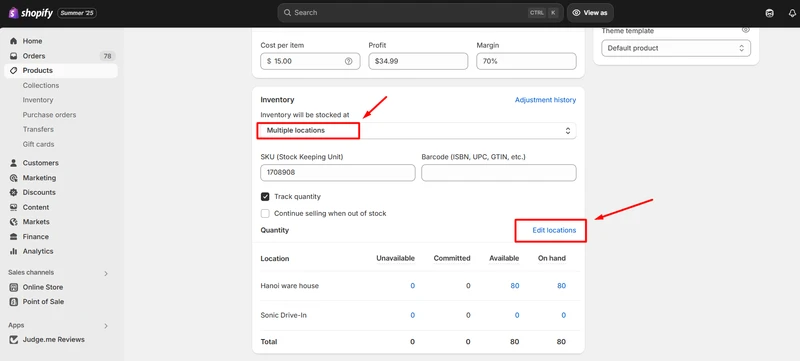Image resolution: width=800 pixels, height=361 pixels.
Task: Click the notifications bell icon
Action: (792, 13)
